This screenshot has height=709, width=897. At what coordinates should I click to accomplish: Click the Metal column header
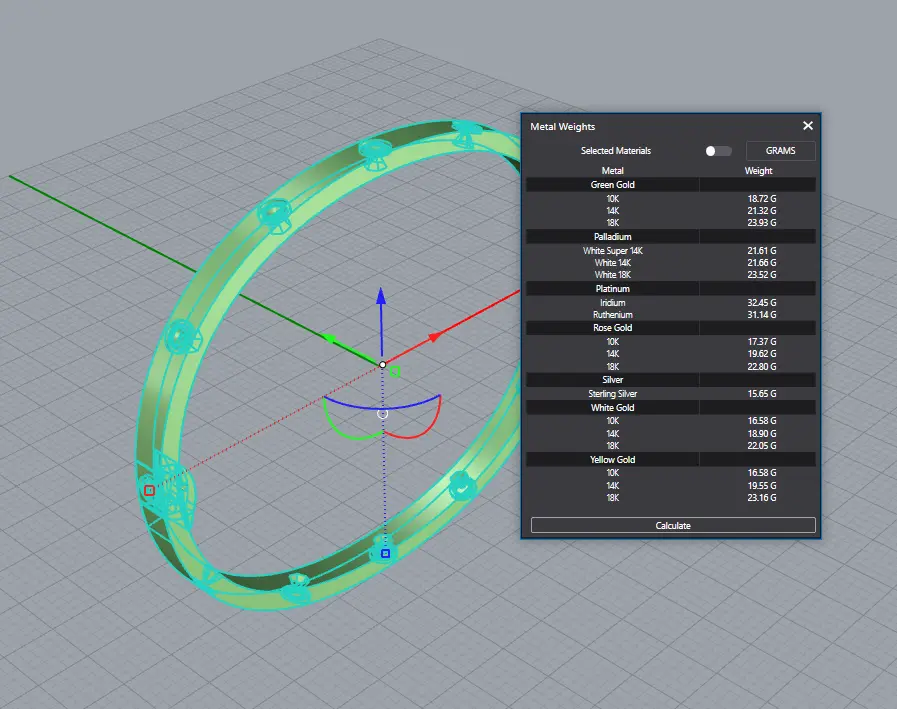[x=612, y=171]
